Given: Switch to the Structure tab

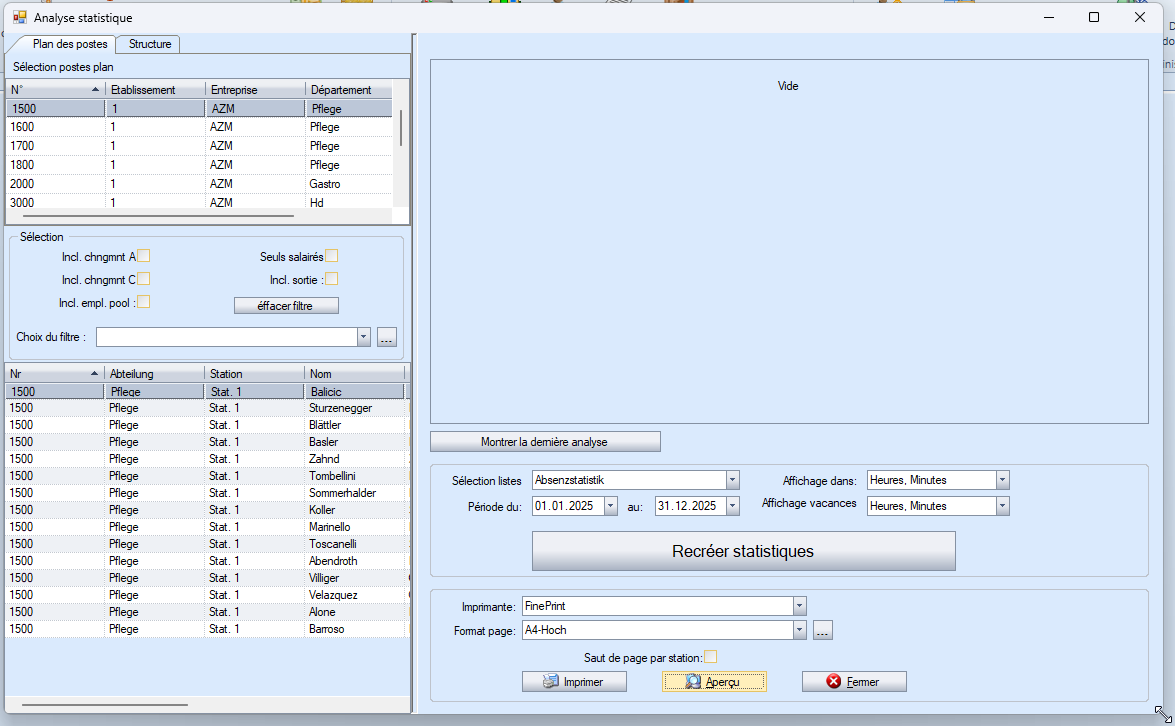Looking at the screenshot, I should pyautogui.click(x=149, y=44).
